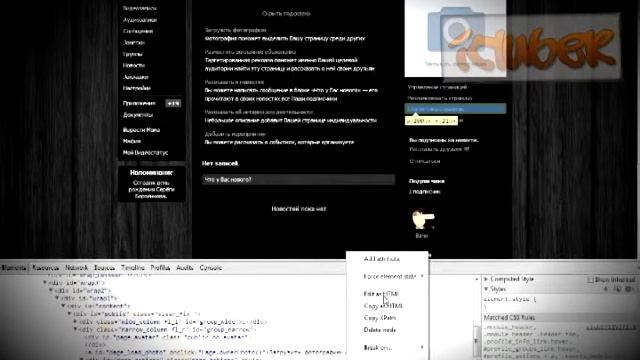Switch to the Profiles tab
Screen dimensions: 640x360
pos(160,268)
